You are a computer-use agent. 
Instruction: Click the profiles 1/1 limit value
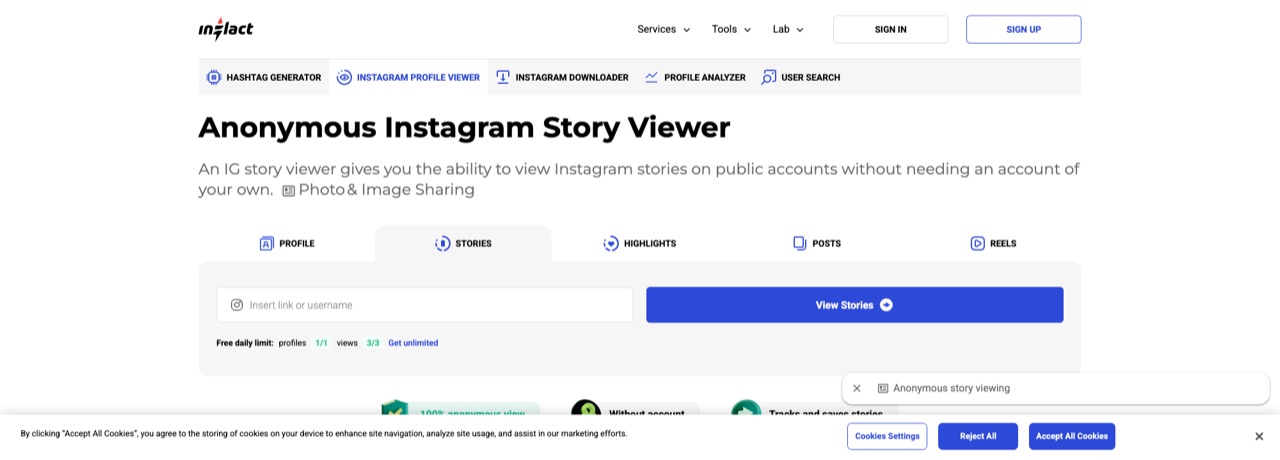[321, 343]
